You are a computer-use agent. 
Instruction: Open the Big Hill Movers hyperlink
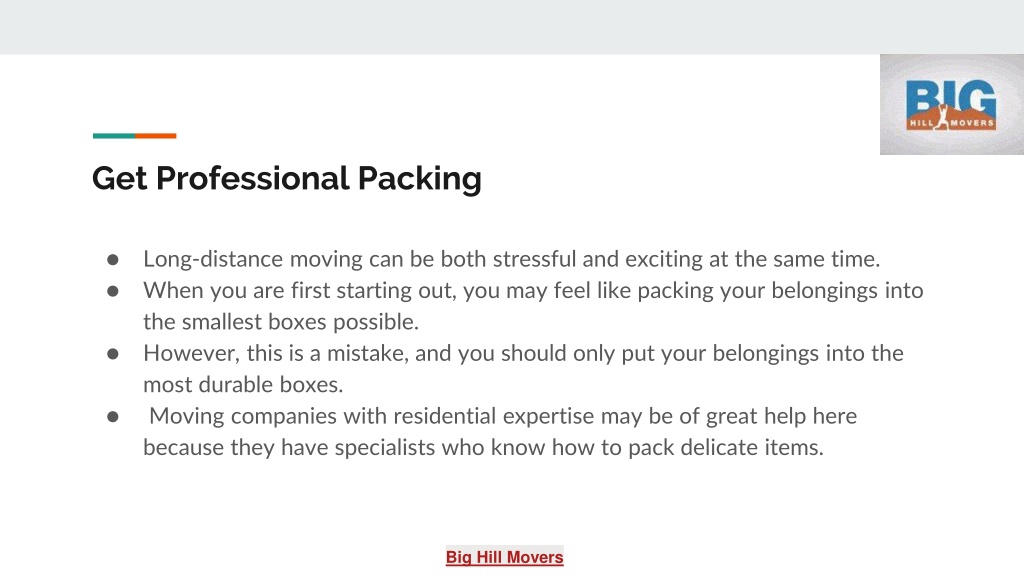click(504, 557)
